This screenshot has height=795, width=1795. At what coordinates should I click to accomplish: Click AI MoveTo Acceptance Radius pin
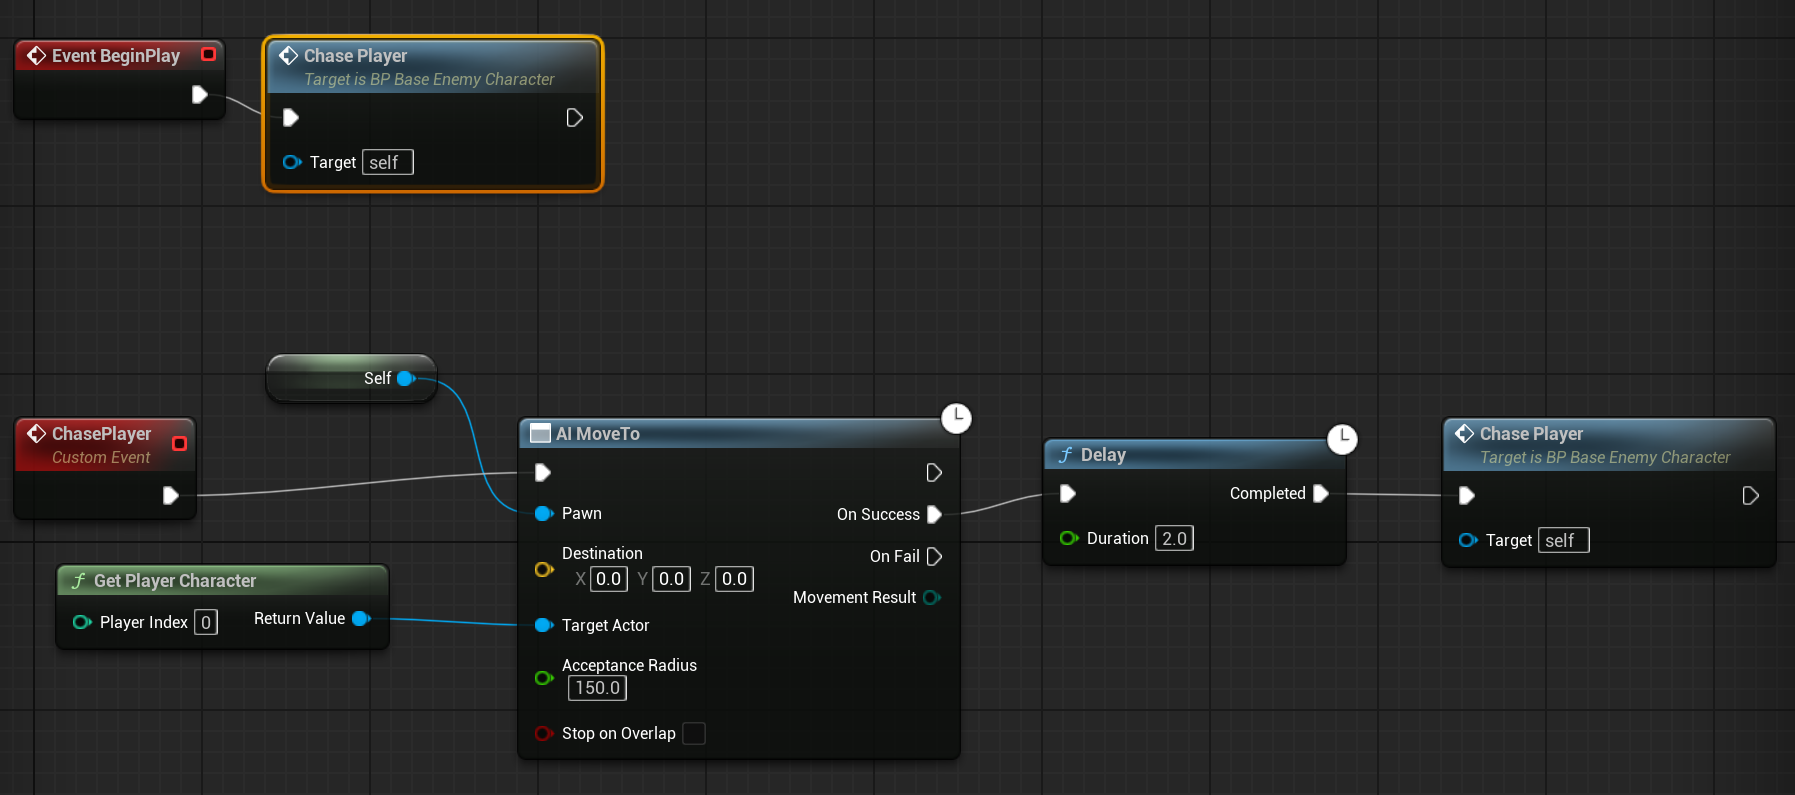tap(544, 678)
